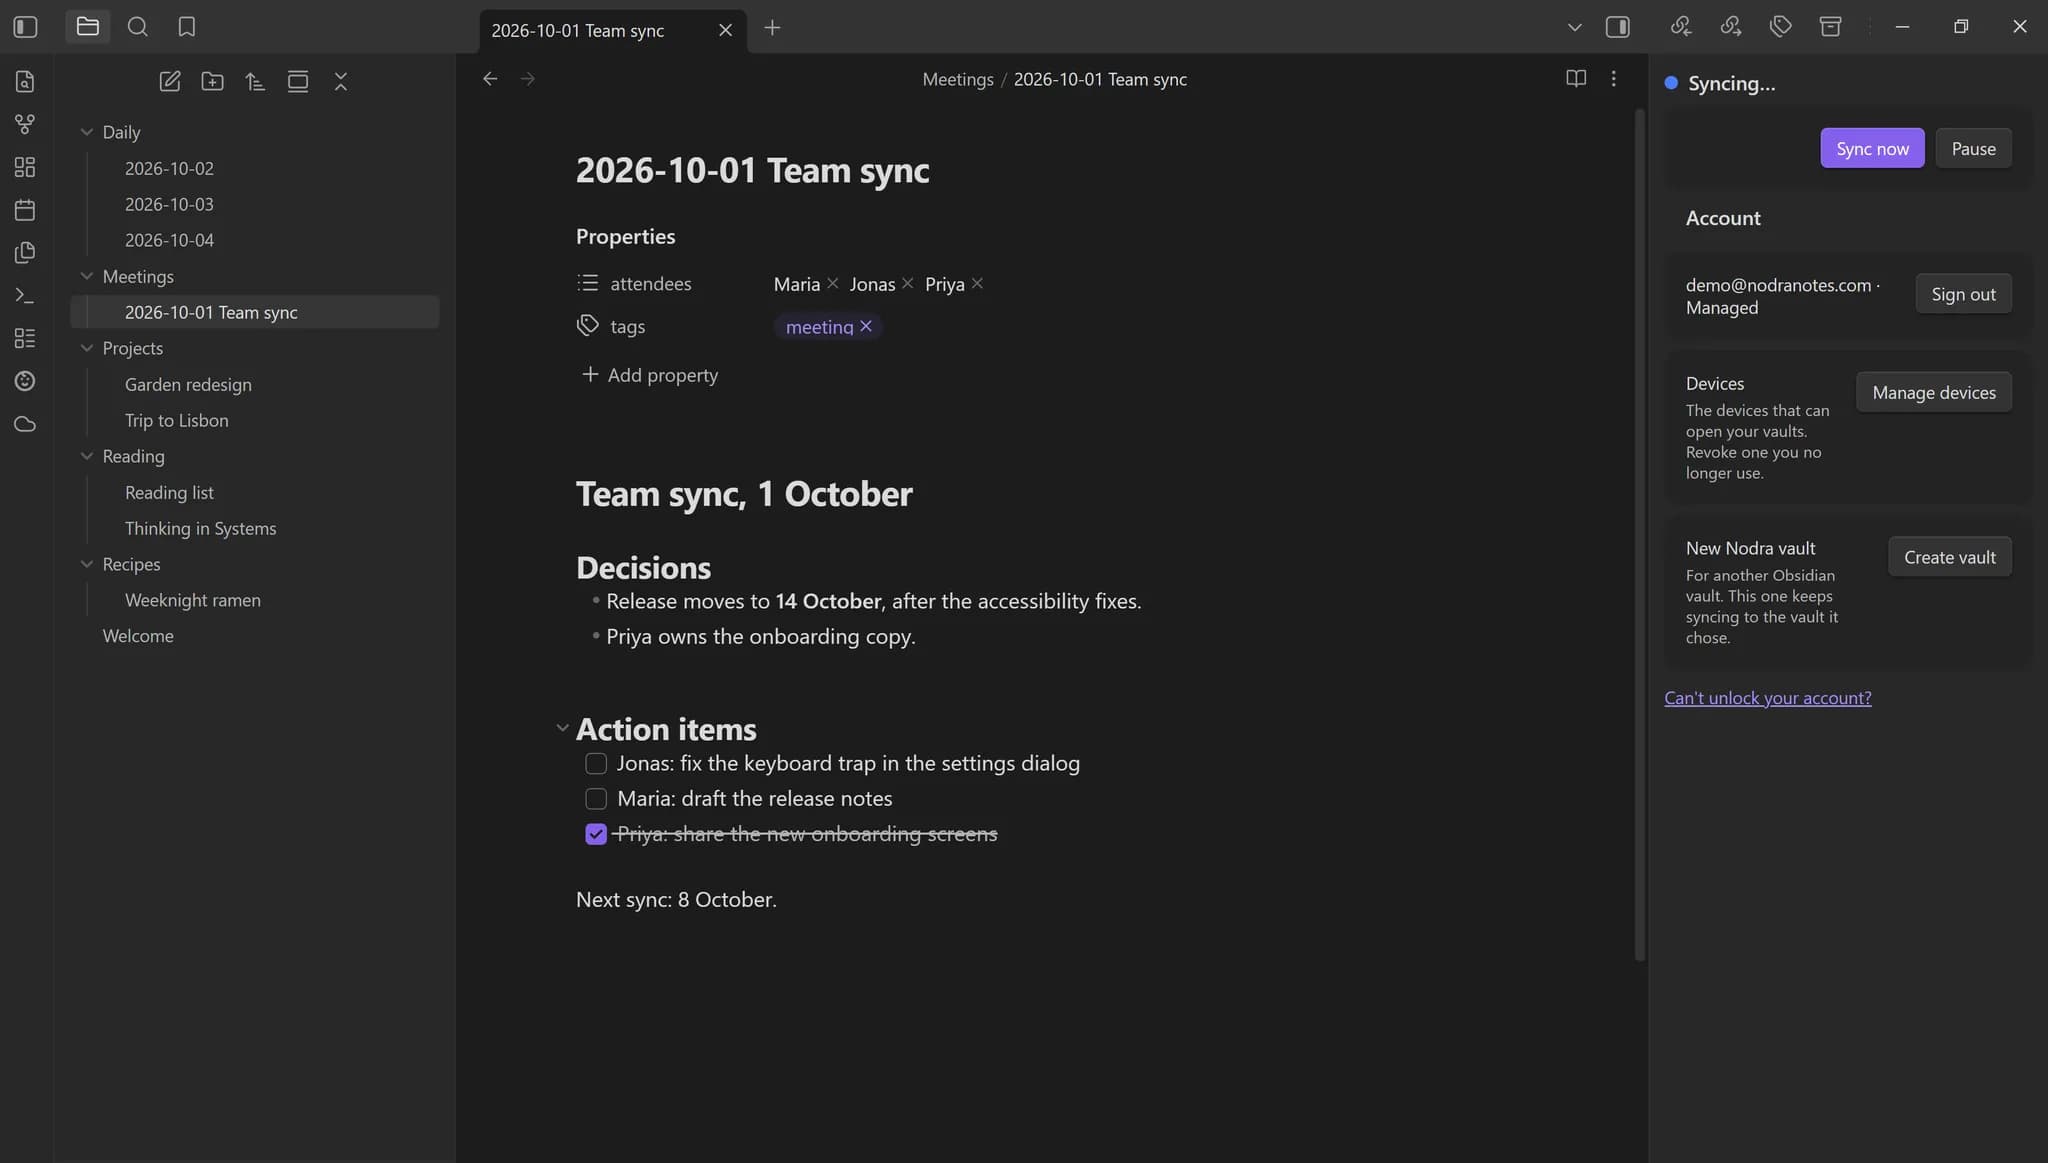Create a new note
The height and width of the screenshot is (1163, 2048).
pyautogui.click(x=170, y=82)
